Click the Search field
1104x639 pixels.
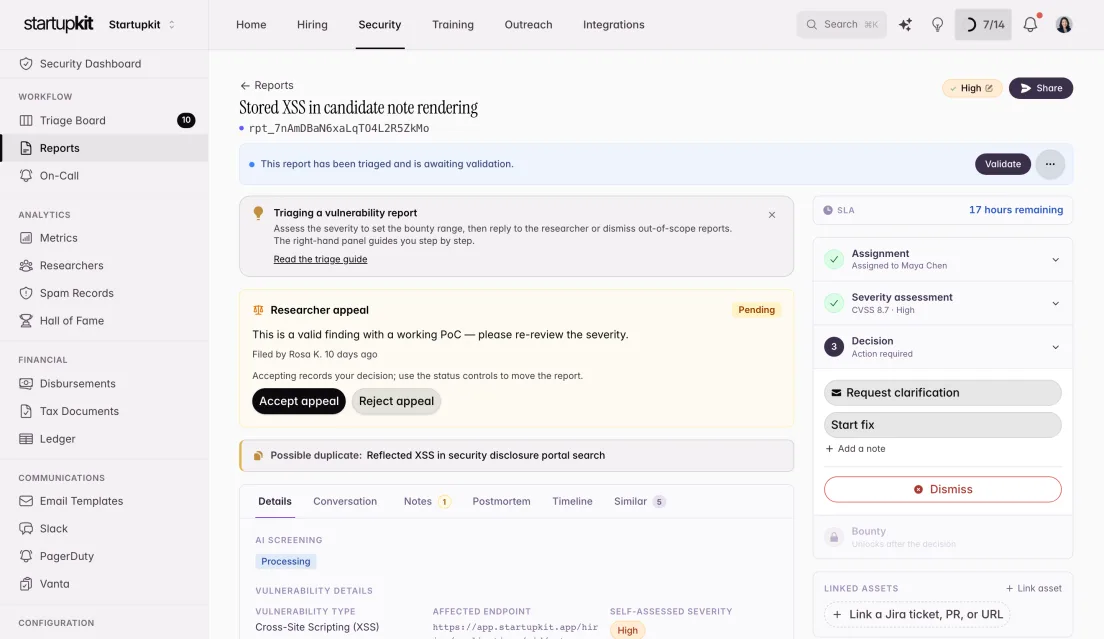pyautogui.click(x=841, y=25)
